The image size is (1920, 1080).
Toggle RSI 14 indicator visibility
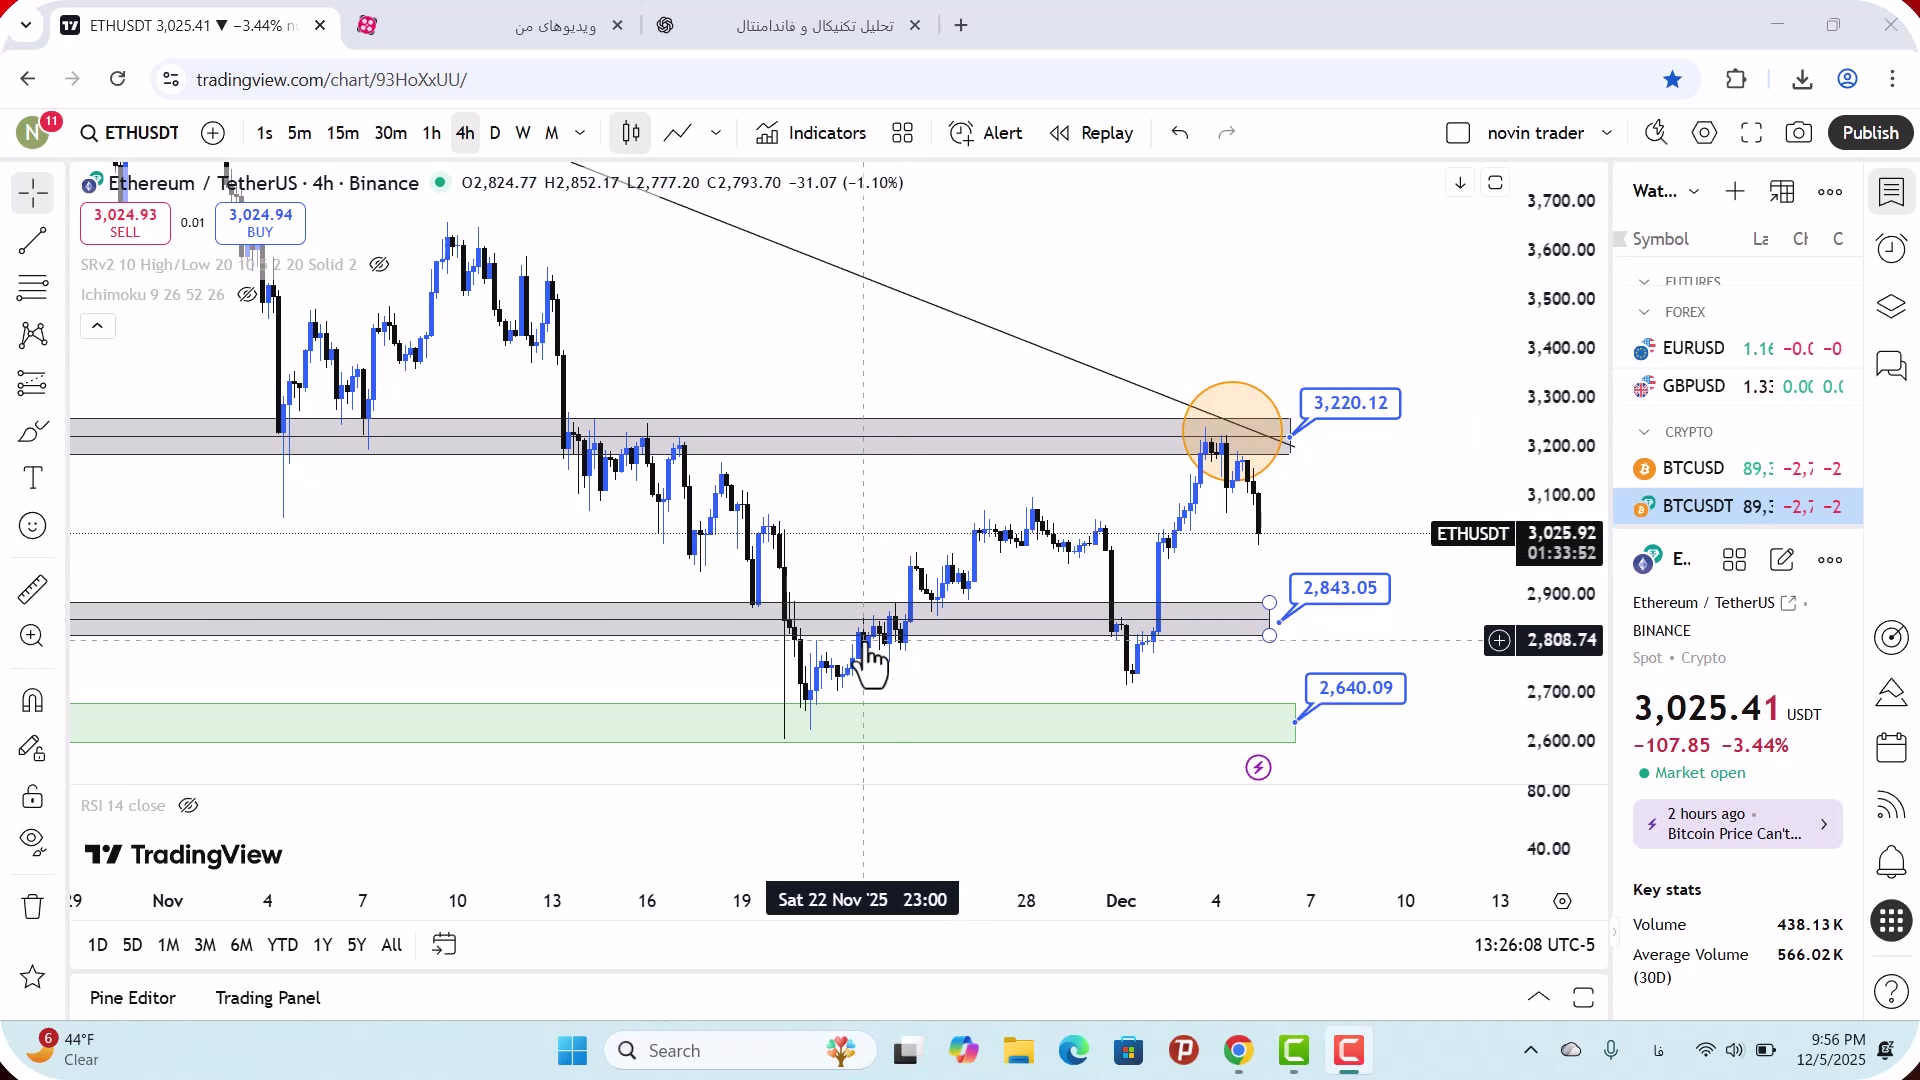(188, 806)
